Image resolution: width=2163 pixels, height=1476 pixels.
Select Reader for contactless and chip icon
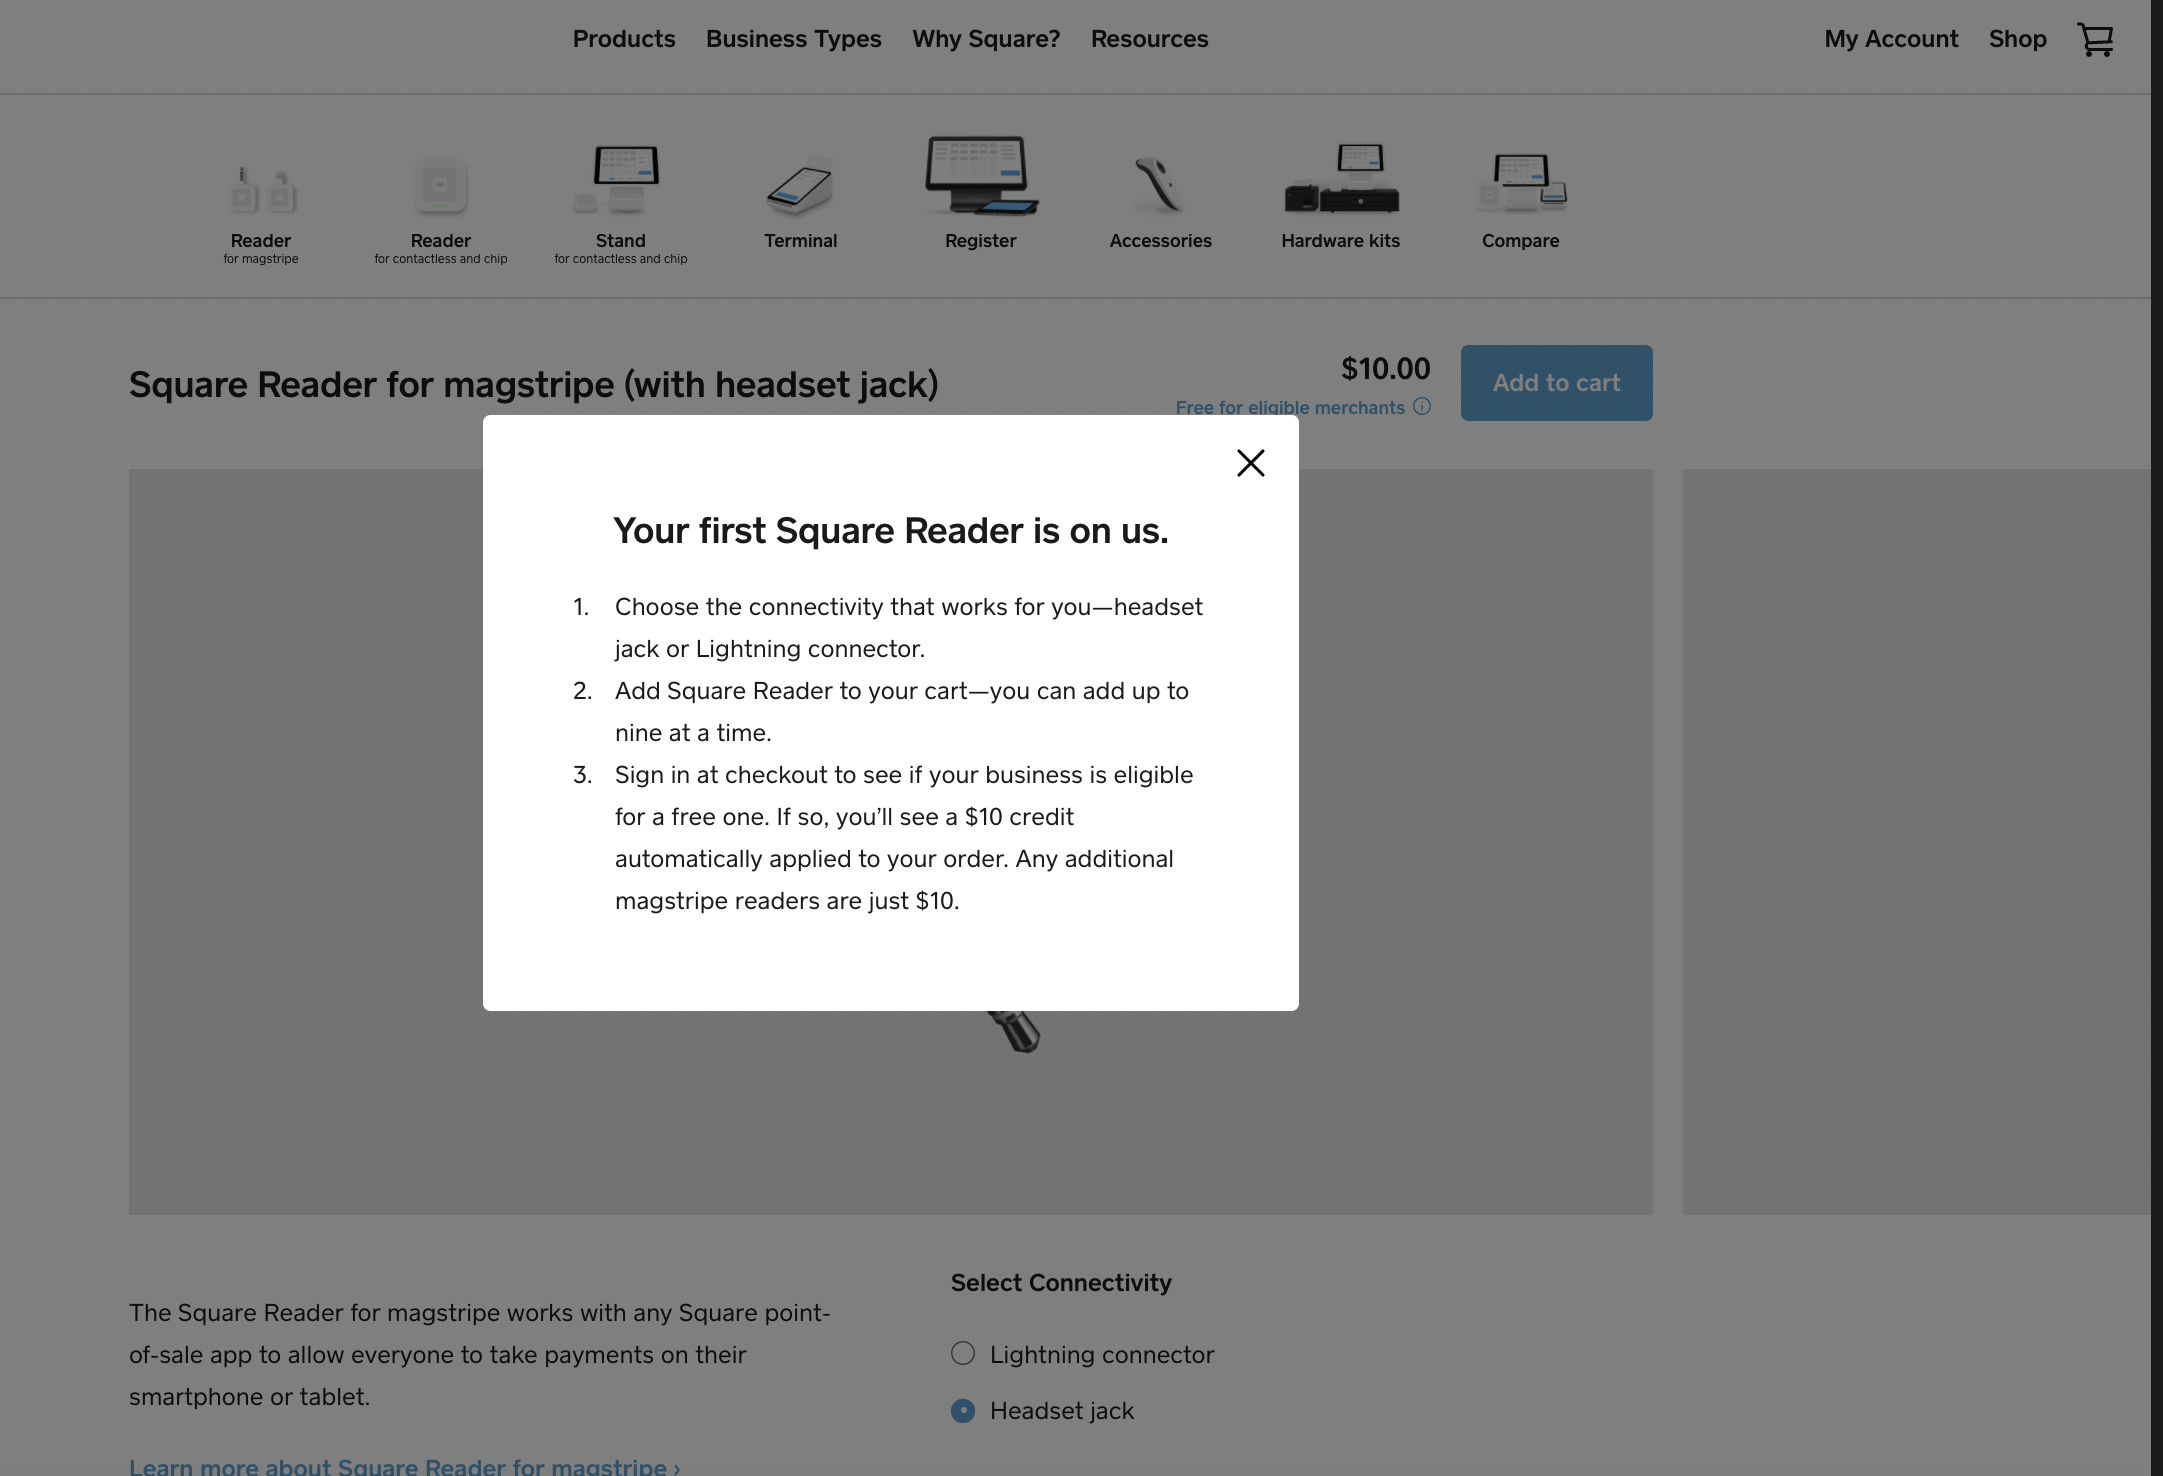pos(441,186)
